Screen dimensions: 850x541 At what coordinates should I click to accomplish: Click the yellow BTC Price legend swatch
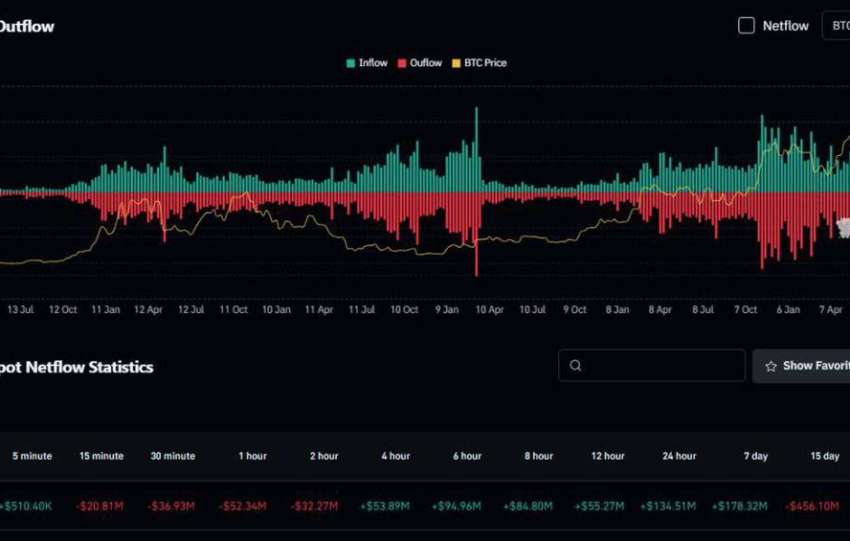(x=458, y=63)
